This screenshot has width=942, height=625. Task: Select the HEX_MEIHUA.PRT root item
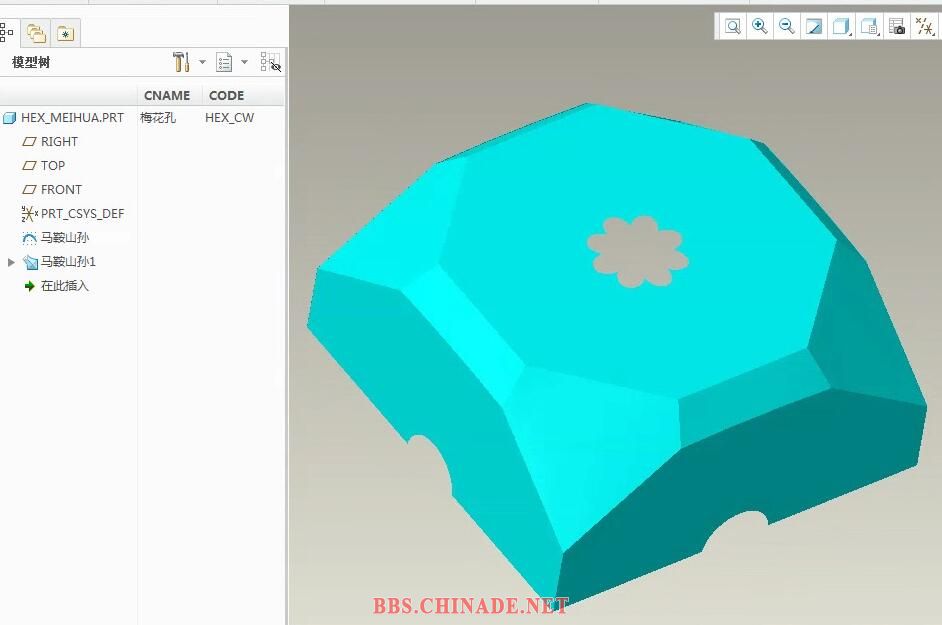71,118
